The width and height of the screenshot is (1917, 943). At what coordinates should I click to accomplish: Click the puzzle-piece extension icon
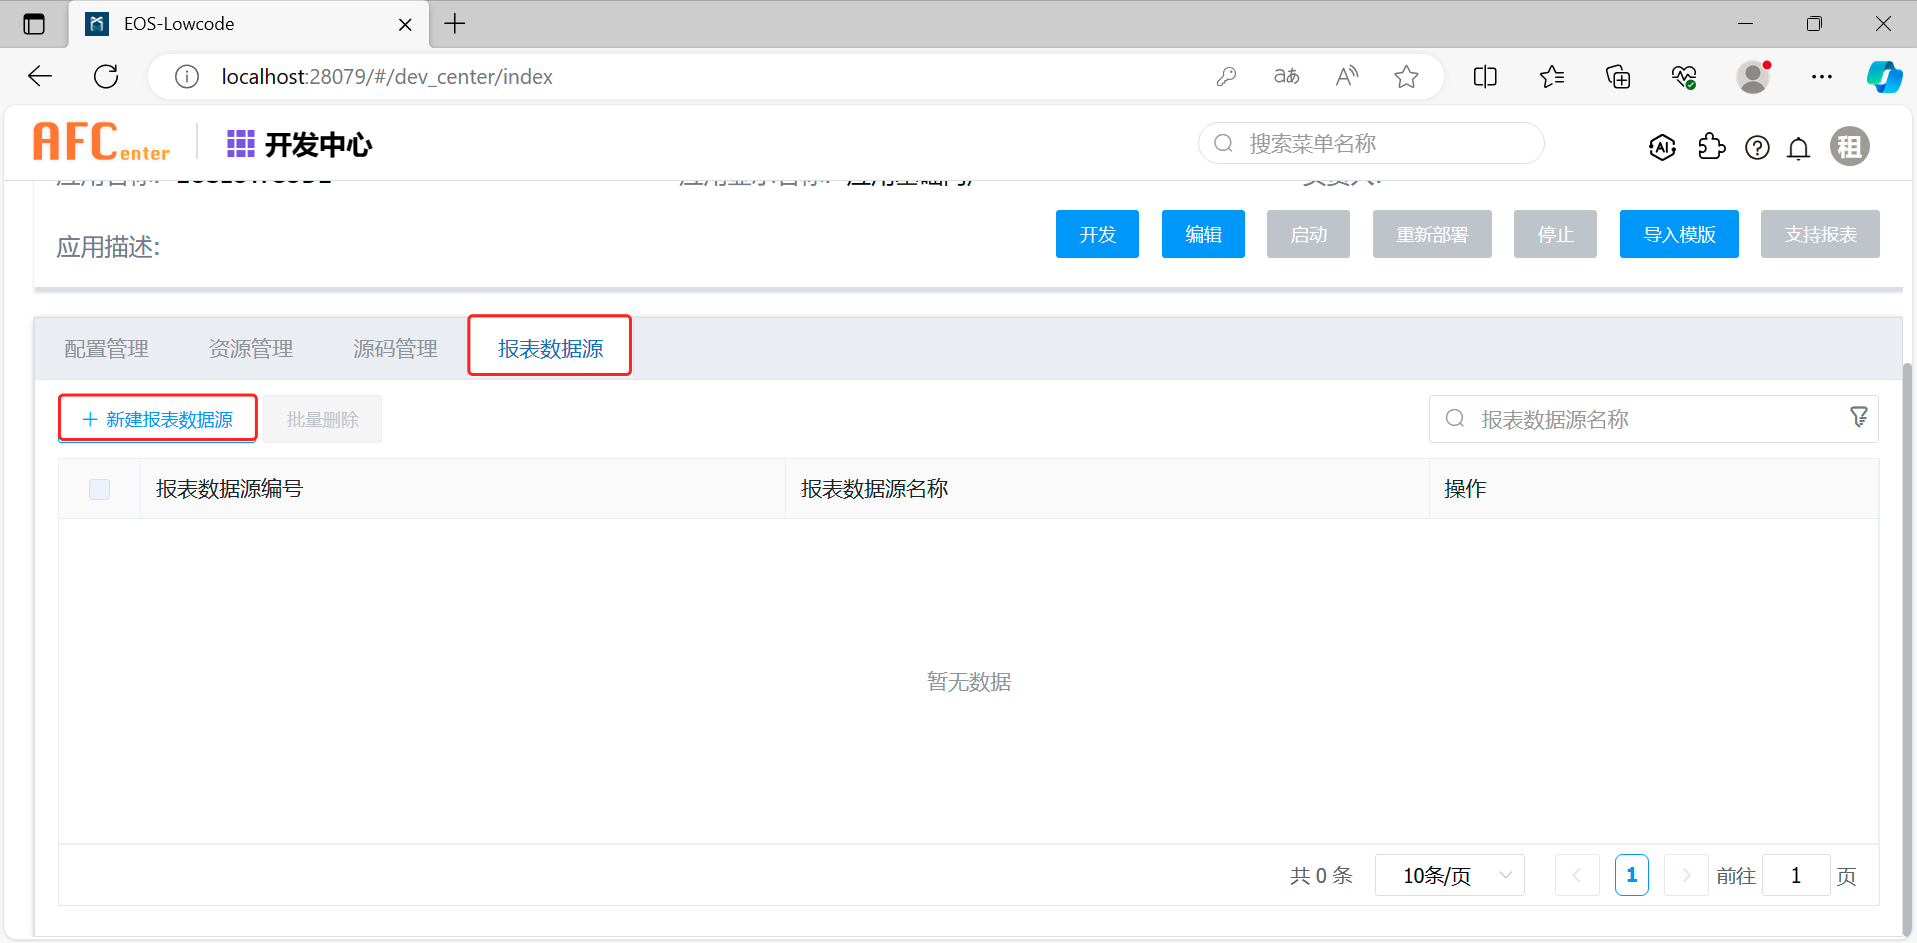coord(1711,147)
